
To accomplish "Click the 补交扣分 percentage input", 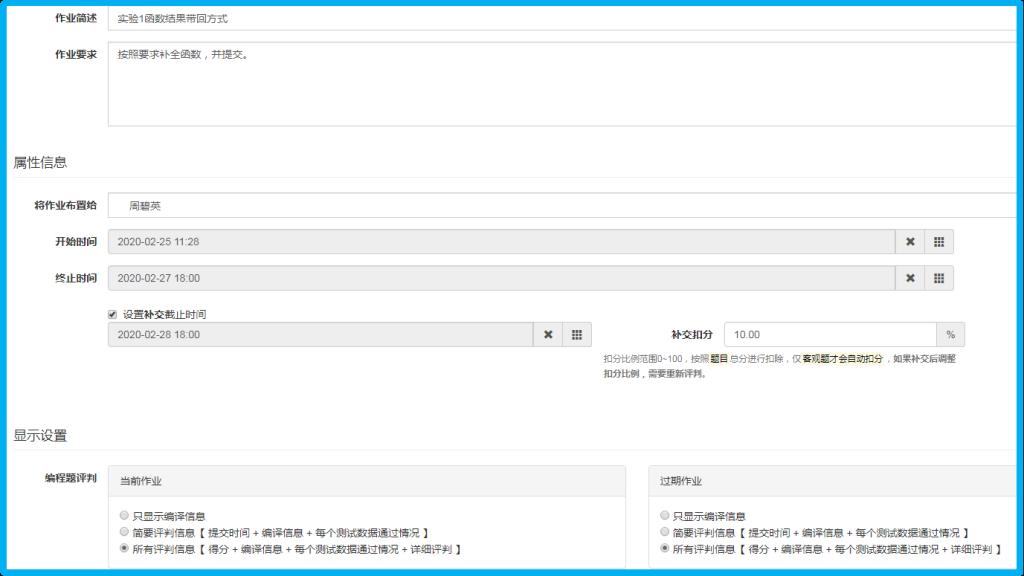I will pyautogui.click(x=829, y=334).
